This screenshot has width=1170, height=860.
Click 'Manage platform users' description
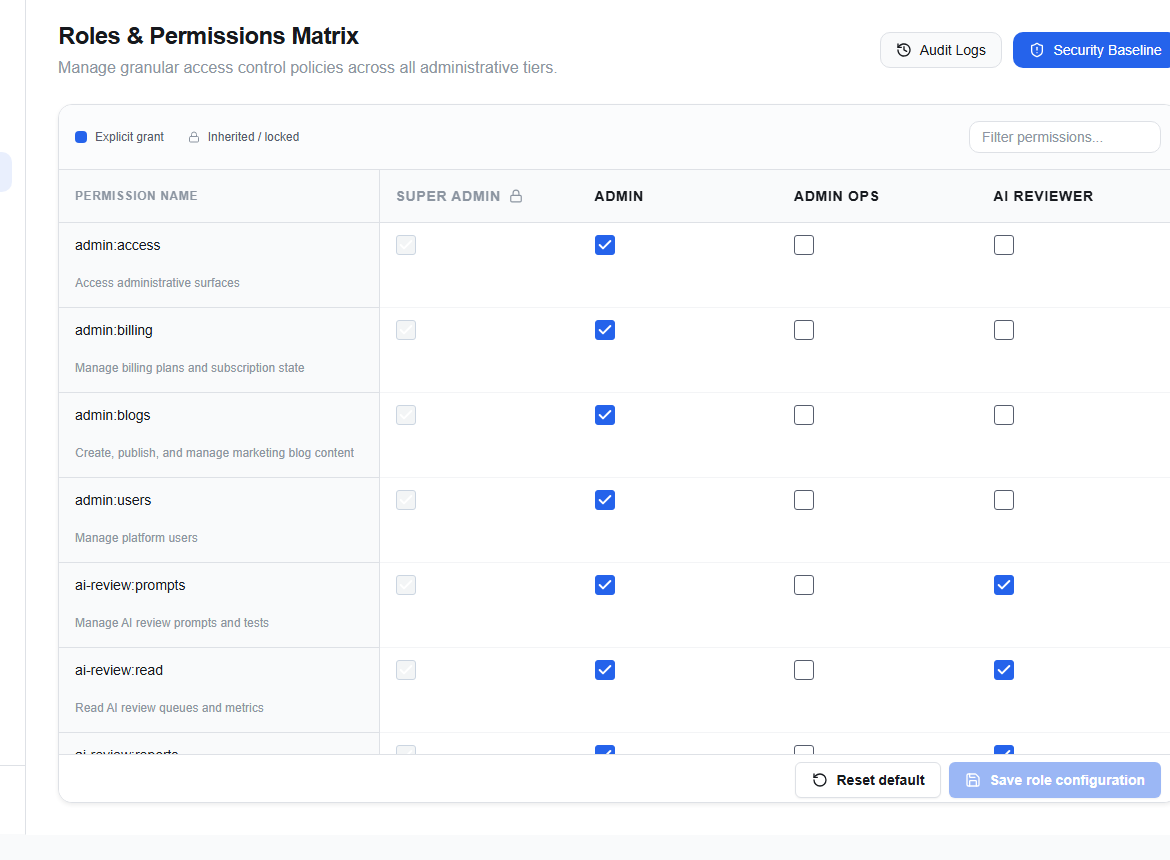coord(137,538)
